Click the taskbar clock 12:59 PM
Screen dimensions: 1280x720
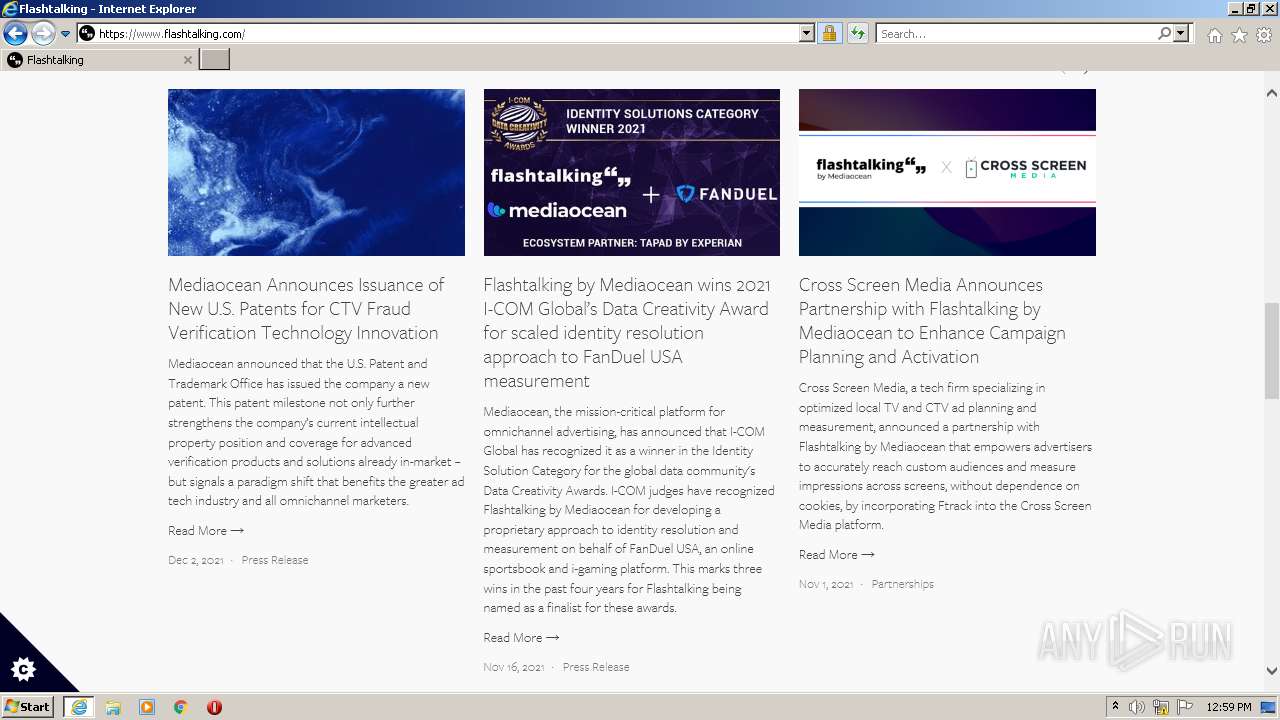[1229, 707]
